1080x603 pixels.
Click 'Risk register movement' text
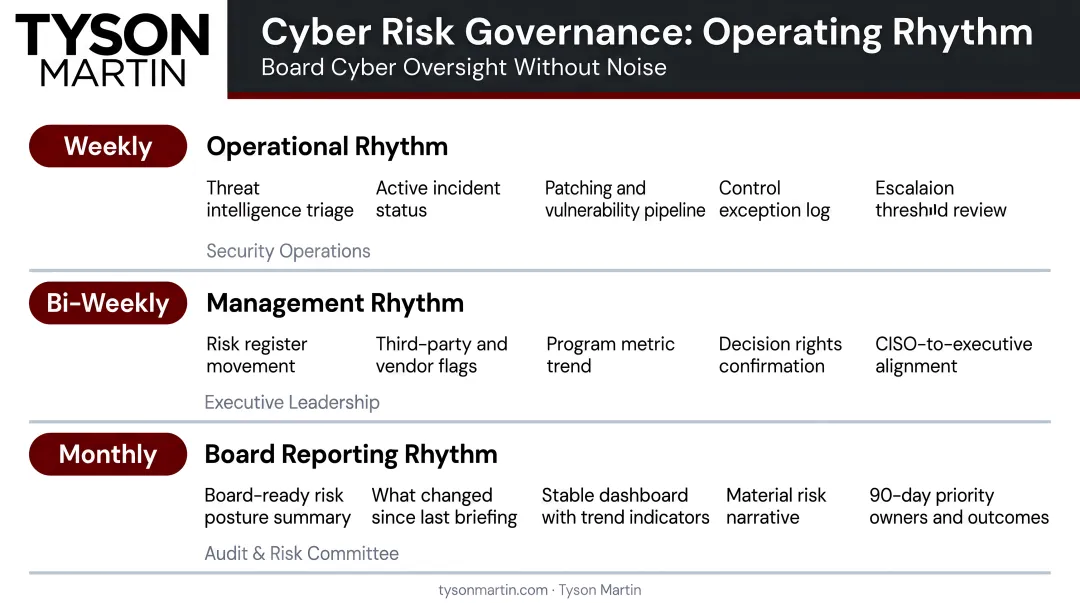pyautogui.click(x=256, y=355)
